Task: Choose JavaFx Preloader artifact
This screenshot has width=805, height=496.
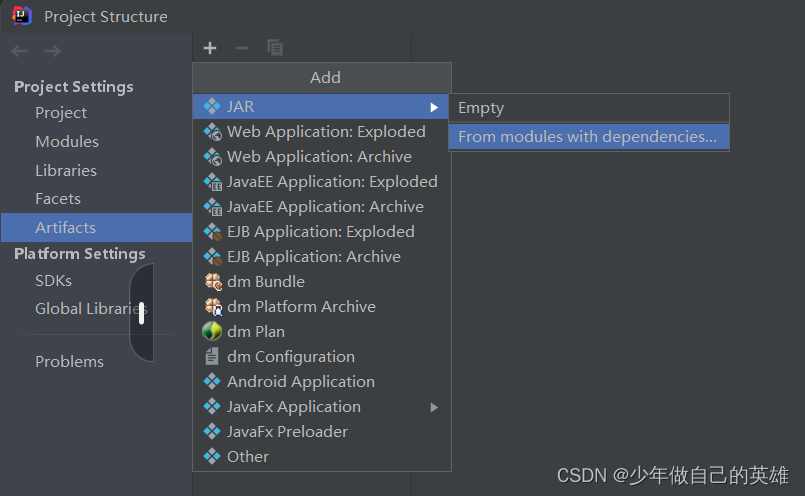Action: 322,432
